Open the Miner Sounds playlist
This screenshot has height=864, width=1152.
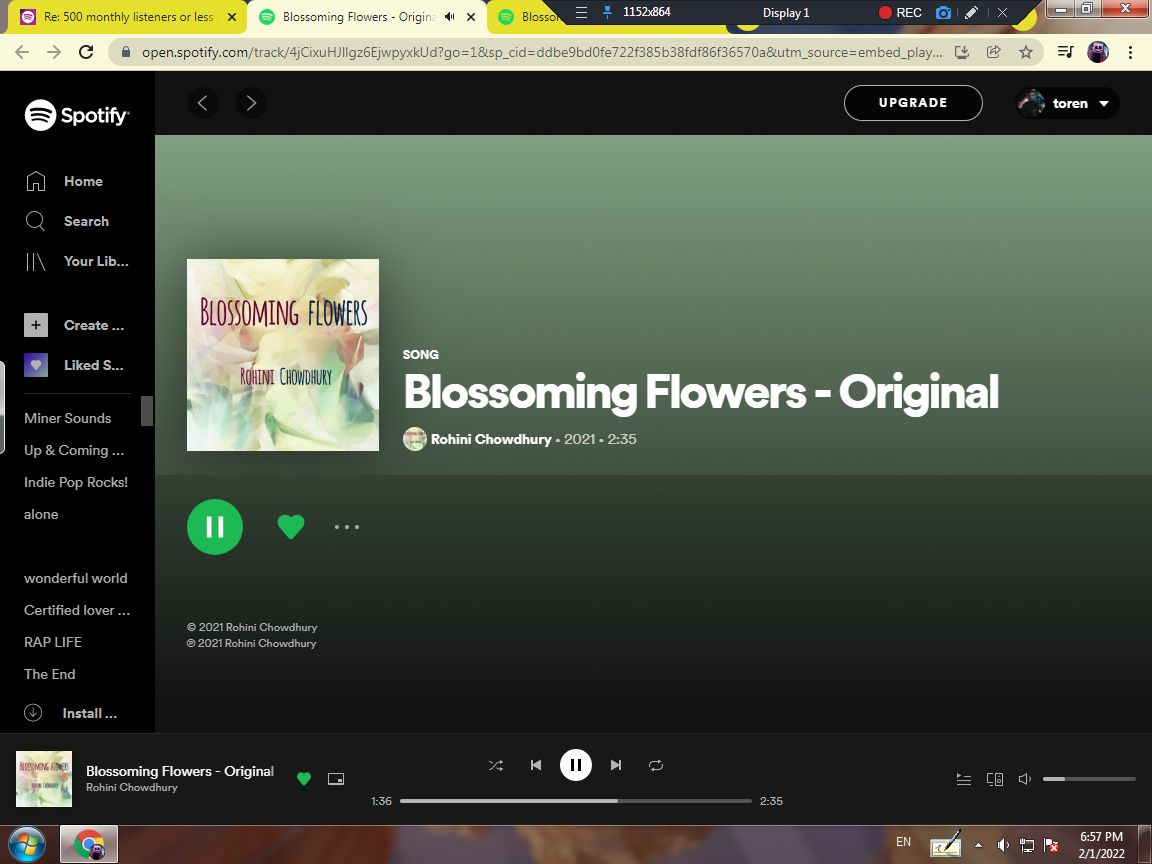(x=68, y=418)
